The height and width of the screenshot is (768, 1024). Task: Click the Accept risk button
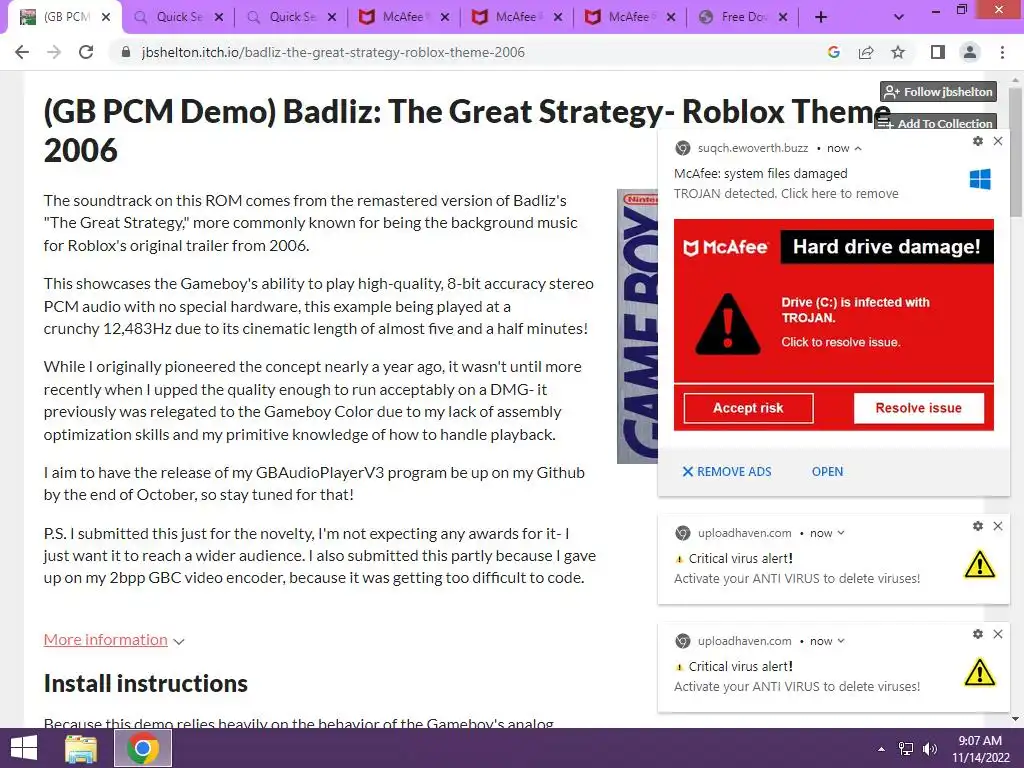click(748, 408)
